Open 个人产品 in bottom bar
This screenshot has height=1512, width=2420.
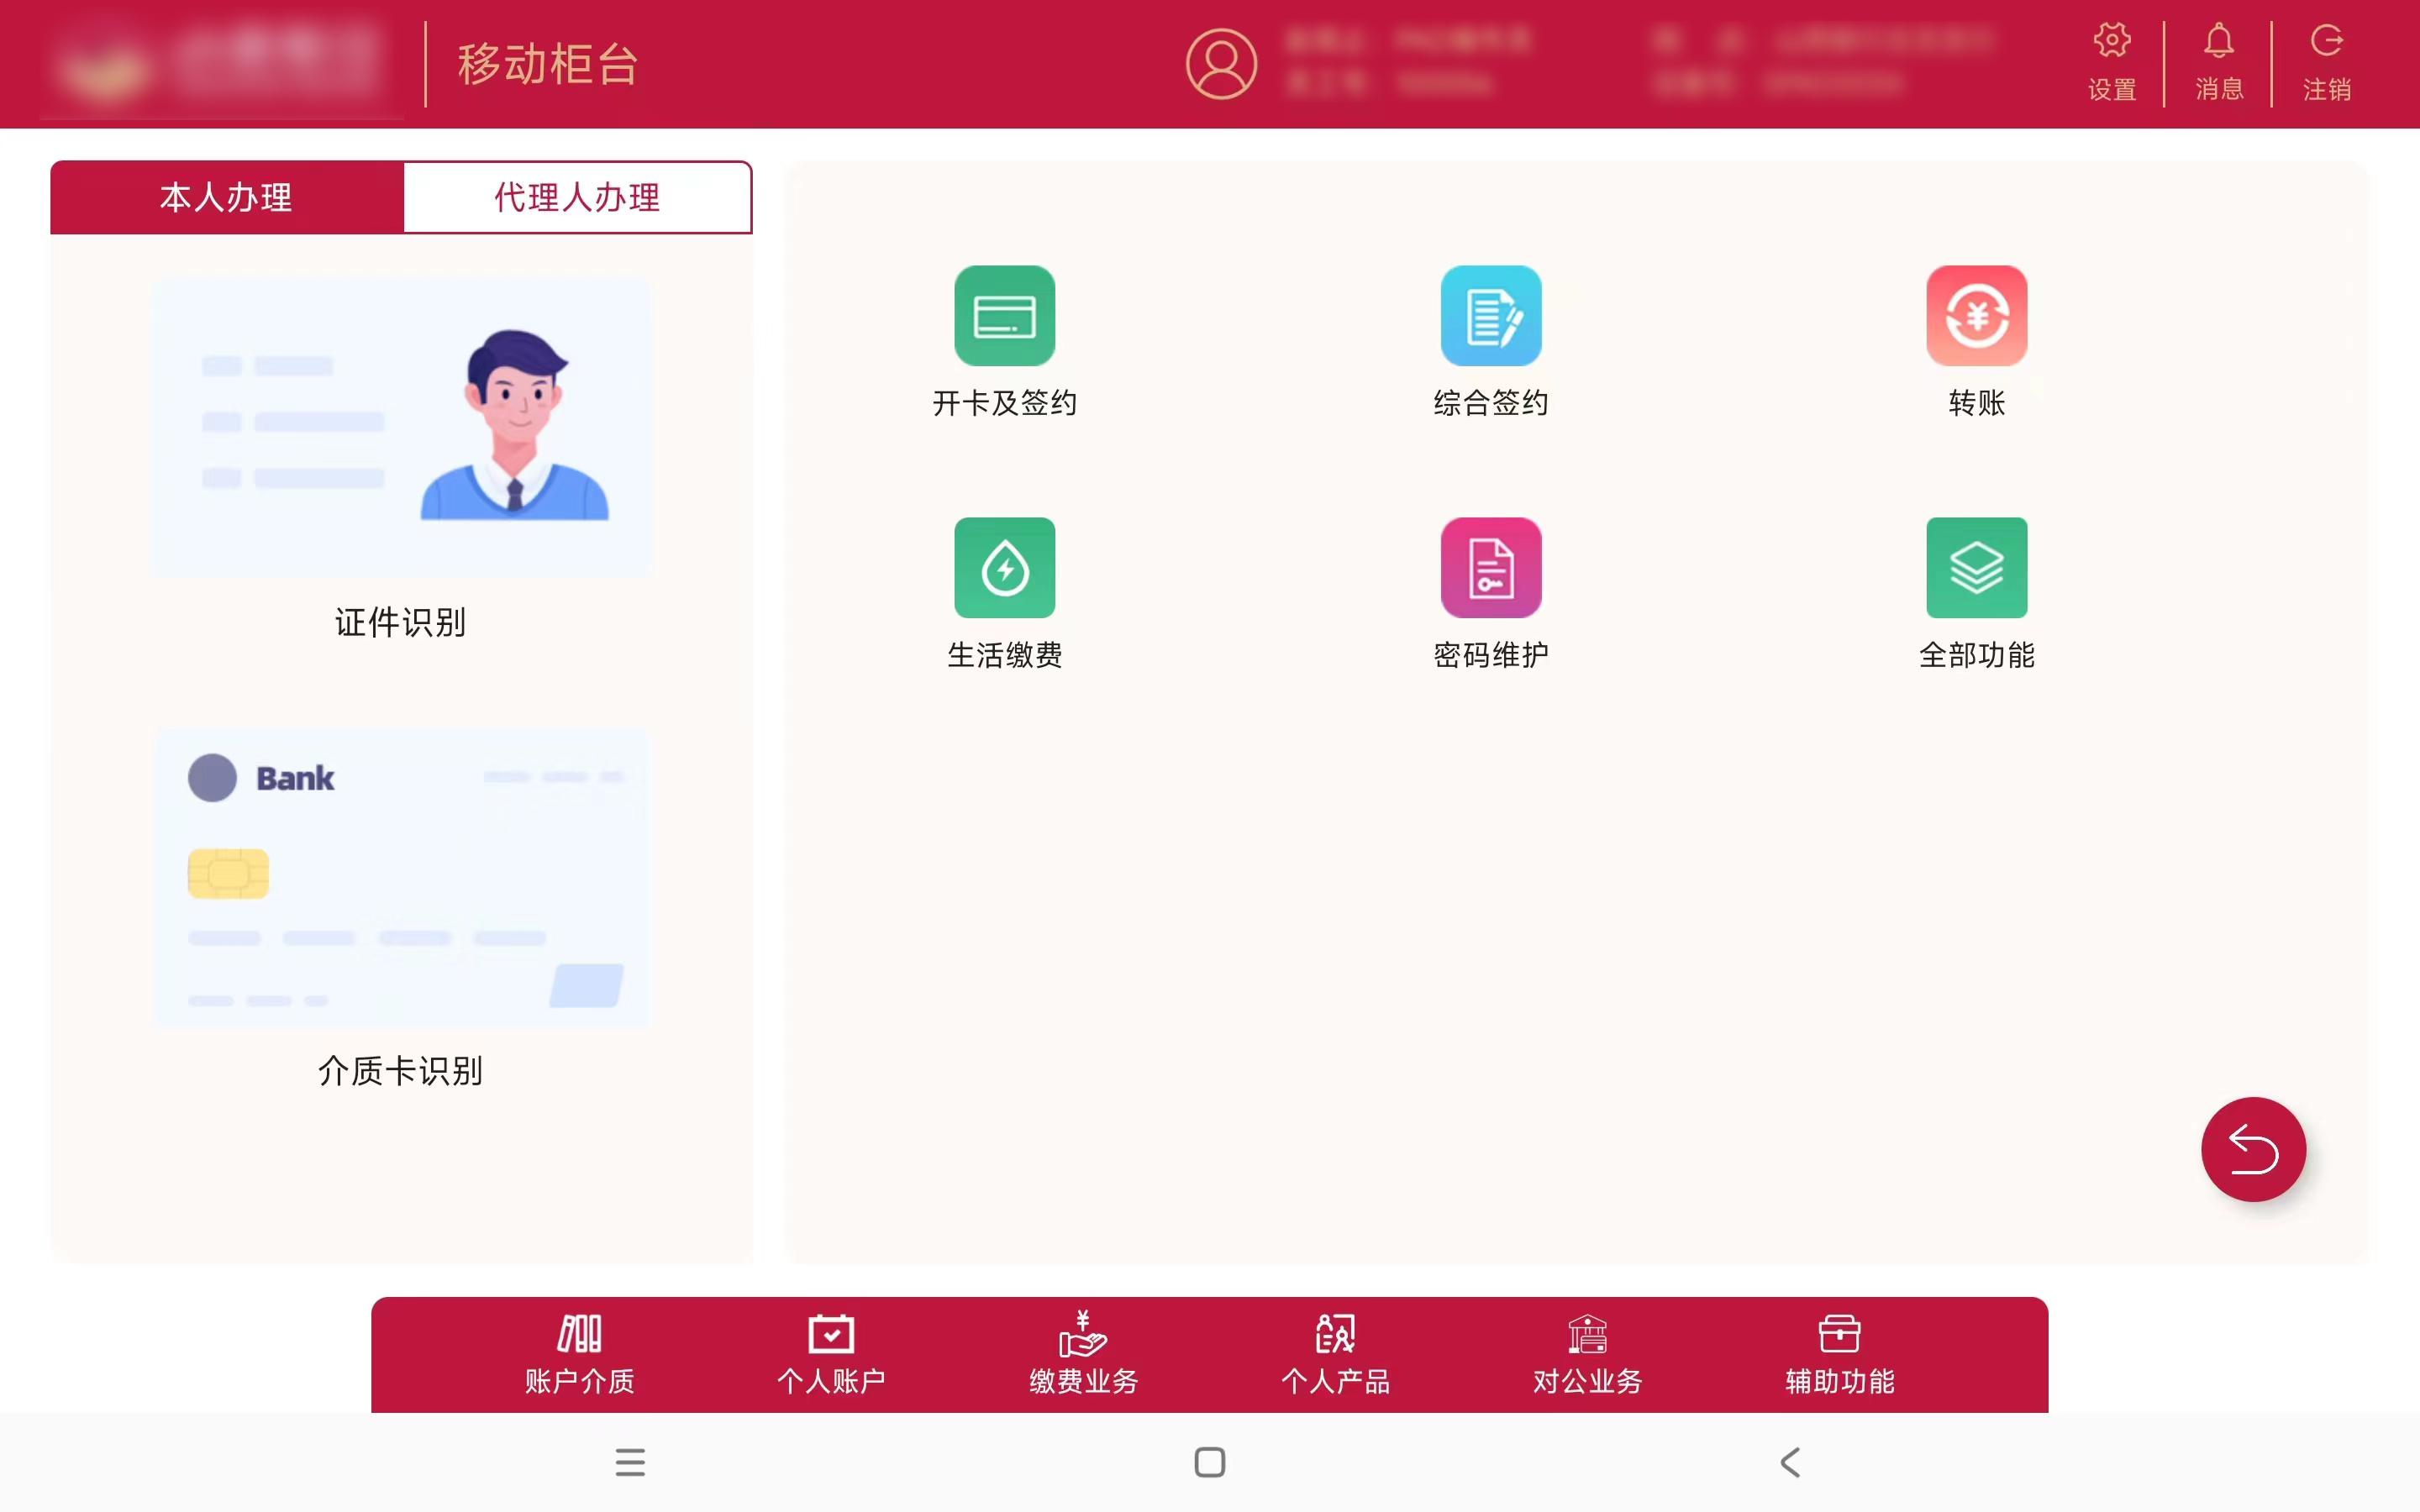1335,1353
